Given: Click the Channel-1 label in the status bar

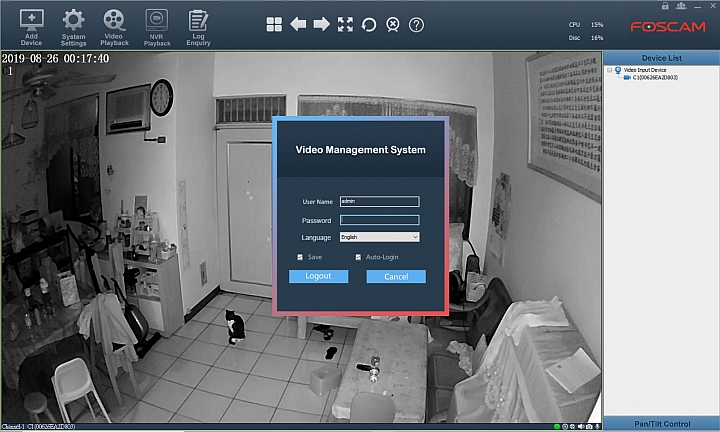Looking at the screenshot, I should point(13,427).
